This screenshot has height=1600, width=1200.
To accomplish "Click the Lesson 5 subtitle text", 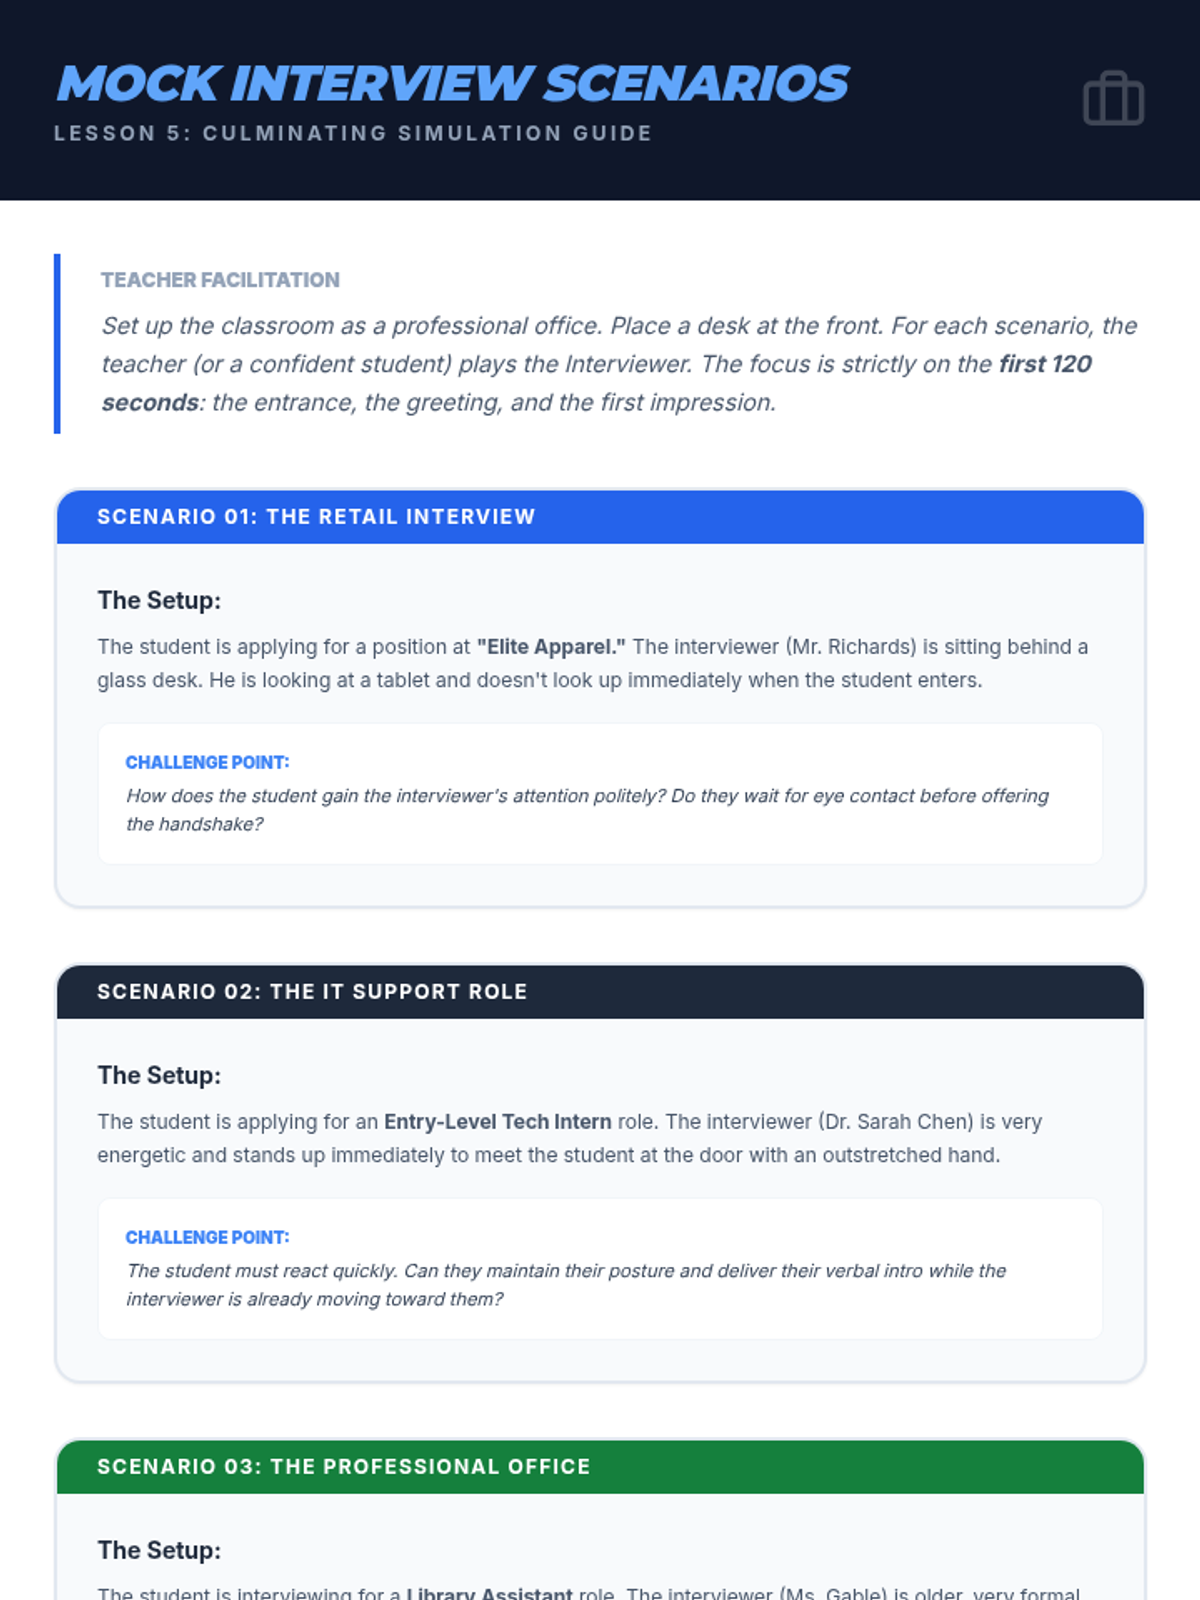I will pos(353,133).
